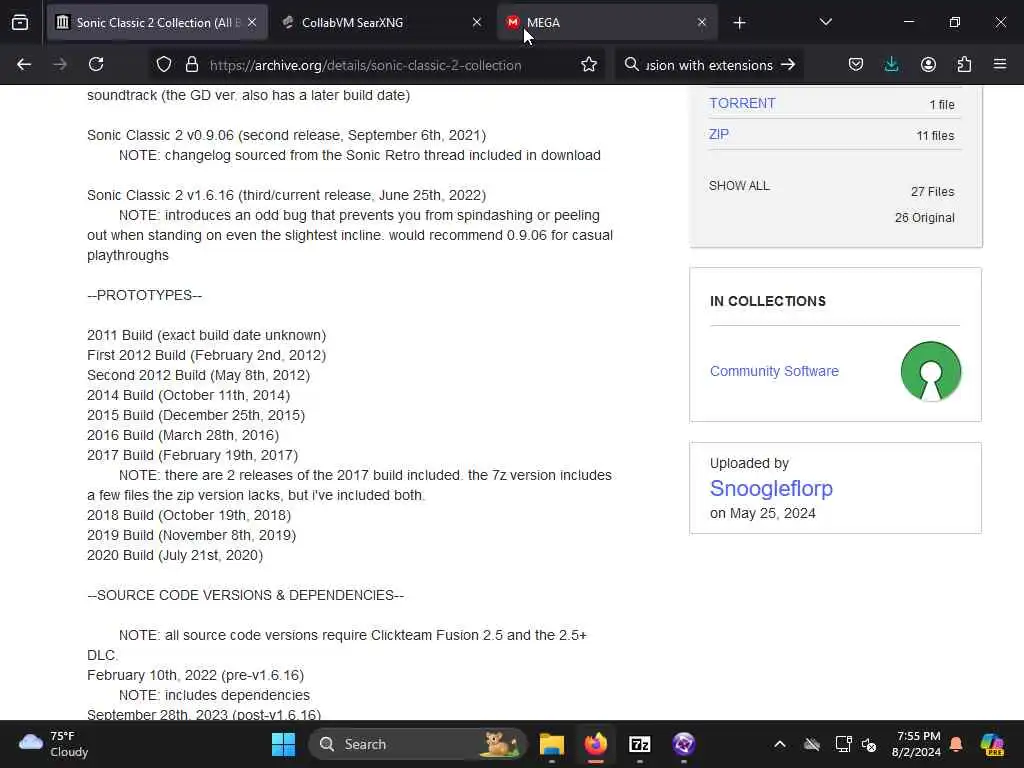Click the search bar magnifier icon
Viewport: 1024px width, 768px height.
coord(632,65)
